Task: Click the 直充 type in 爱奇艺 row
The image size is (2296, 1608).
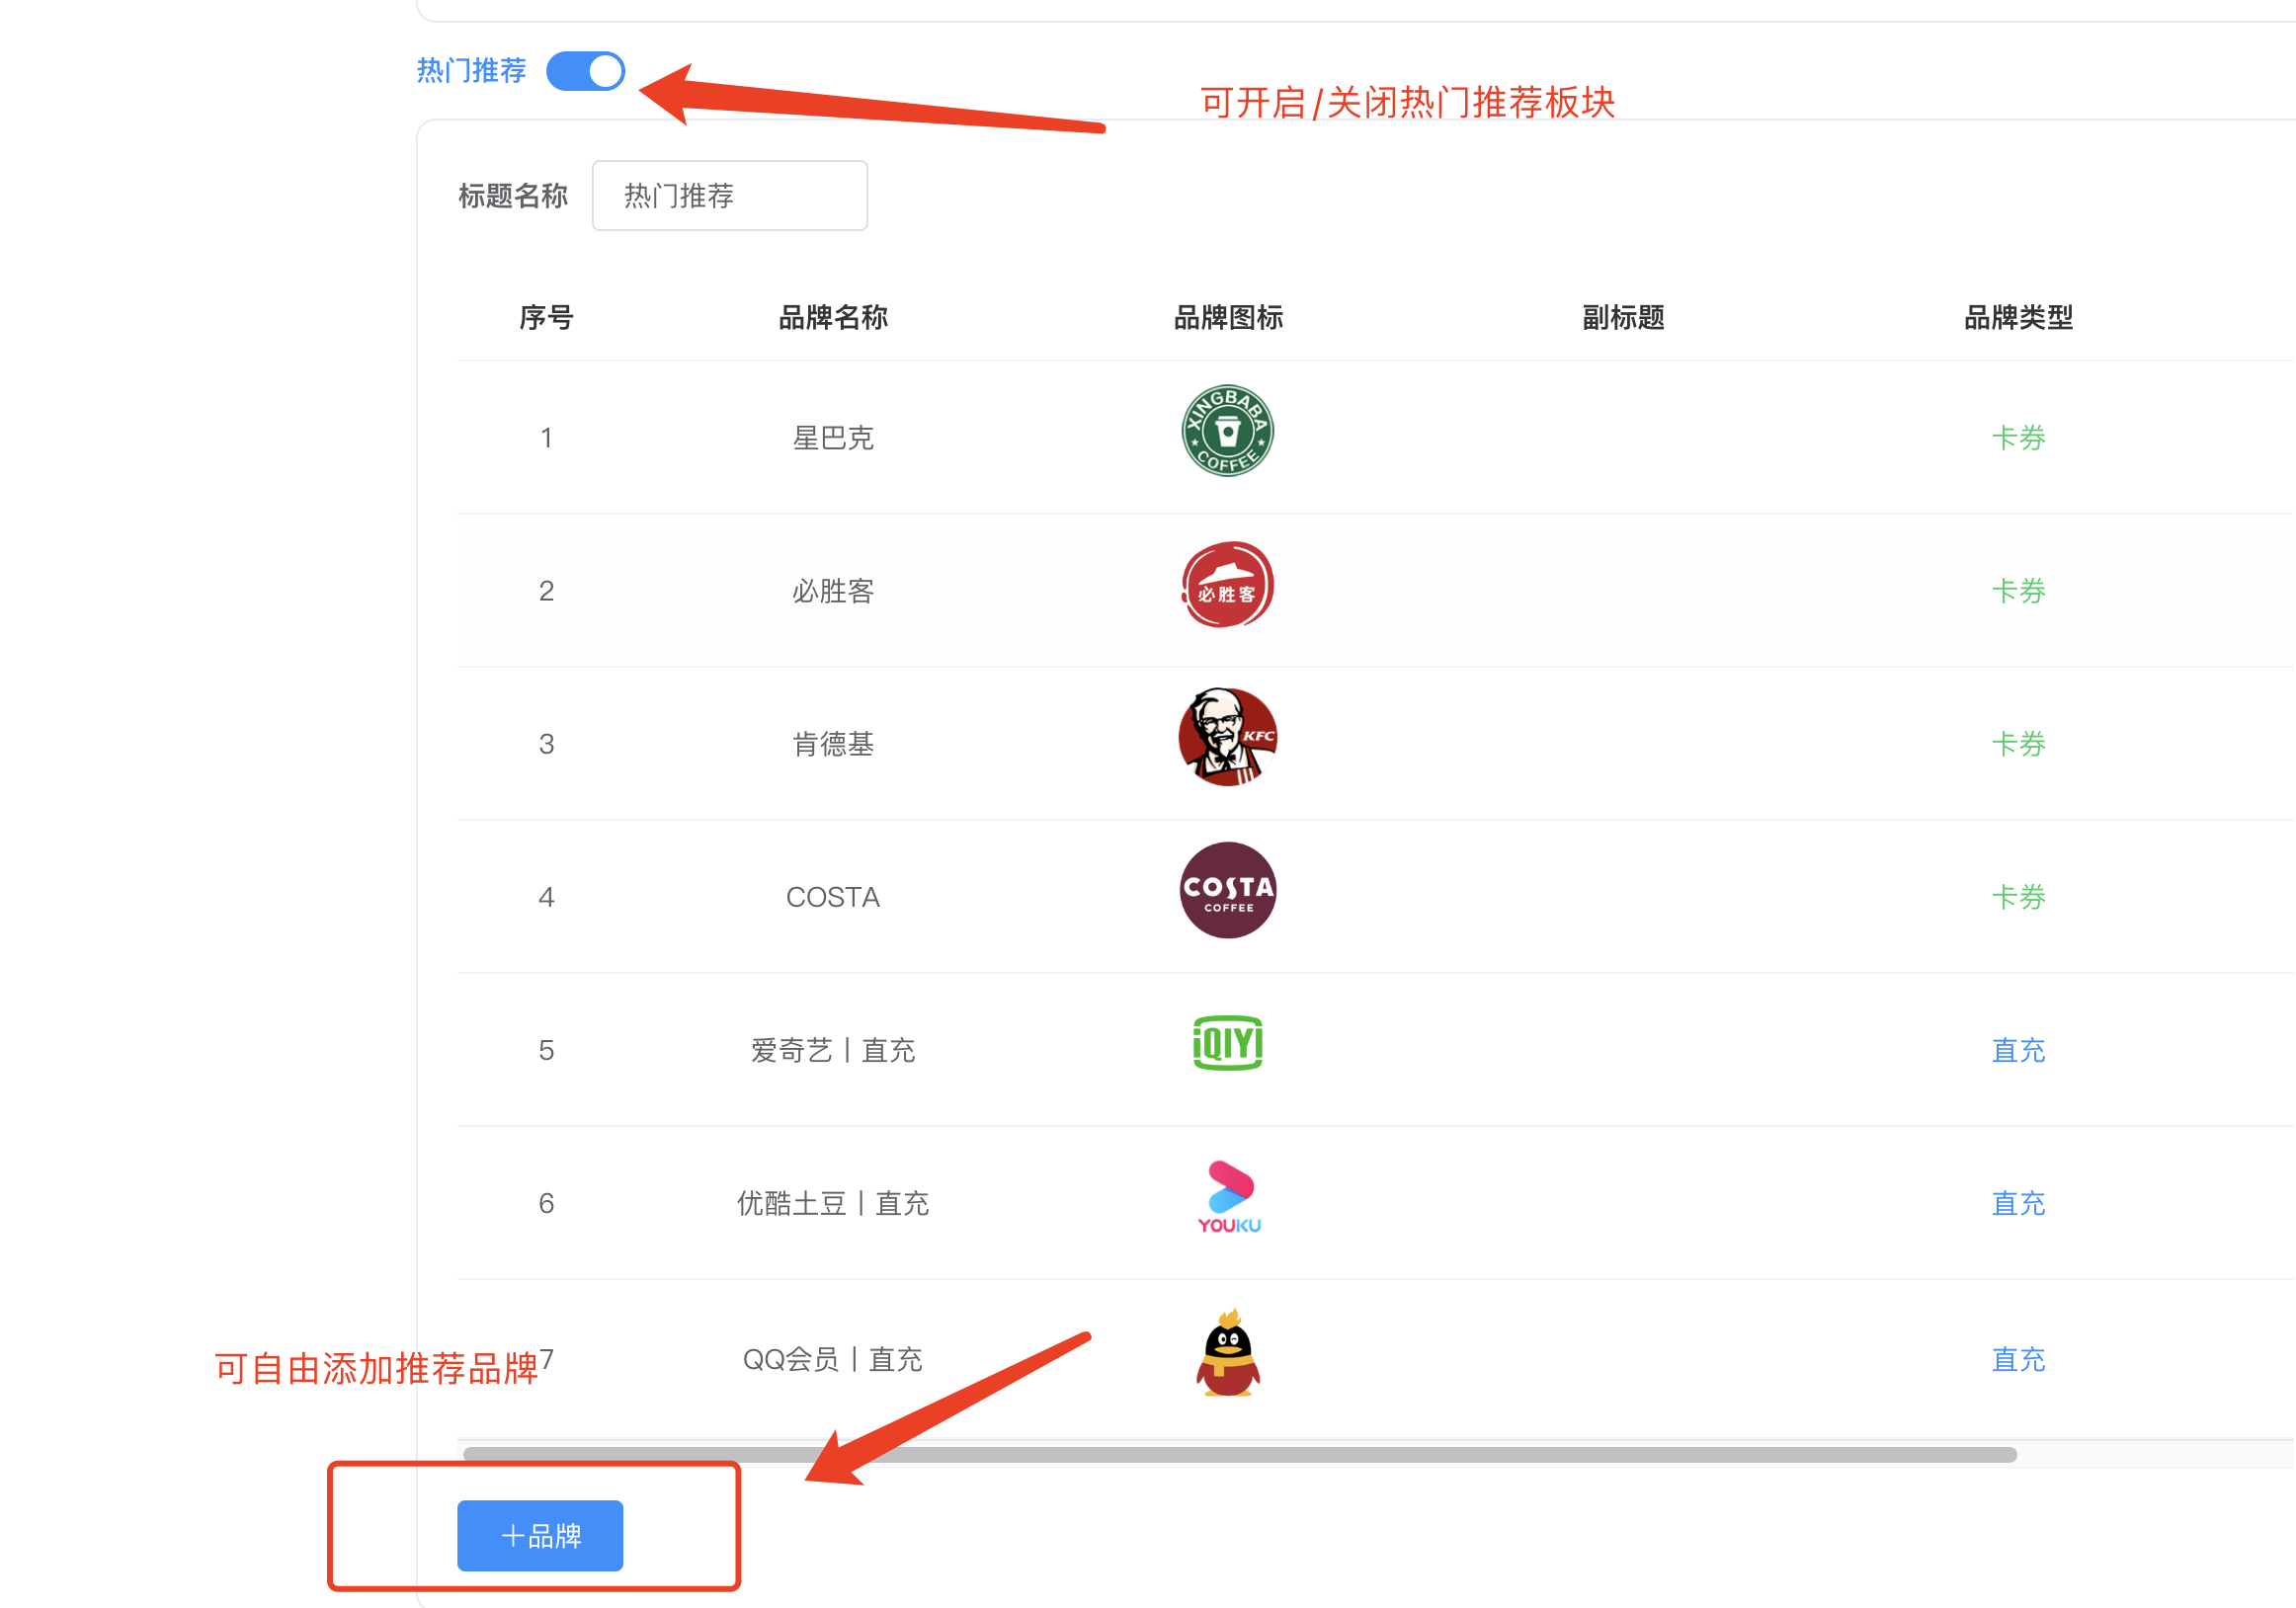Action: pos(2018,1050)
